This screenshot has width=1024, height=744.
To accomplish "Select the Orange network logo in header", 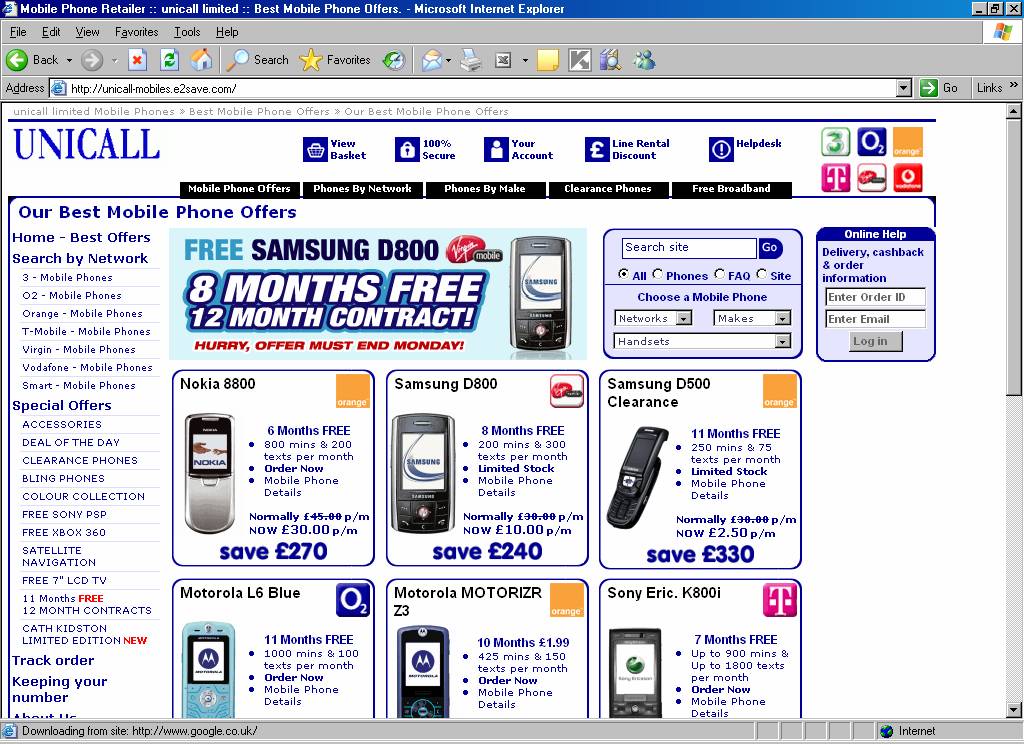I will [908, 142].
